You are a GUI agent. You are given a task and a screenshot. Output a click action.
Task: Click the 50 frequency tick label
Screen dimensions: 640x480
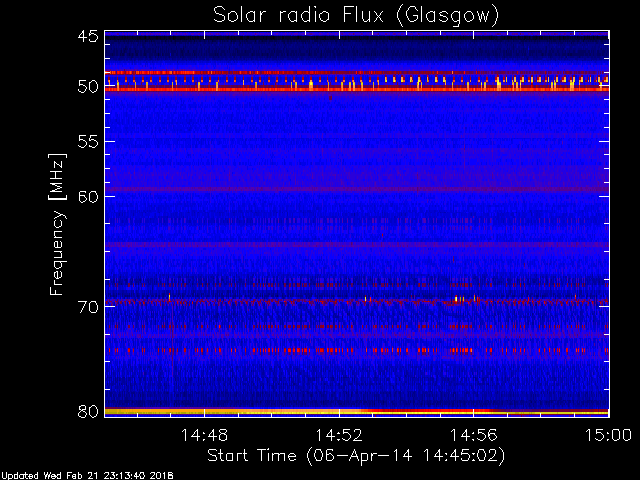(88, 87)
